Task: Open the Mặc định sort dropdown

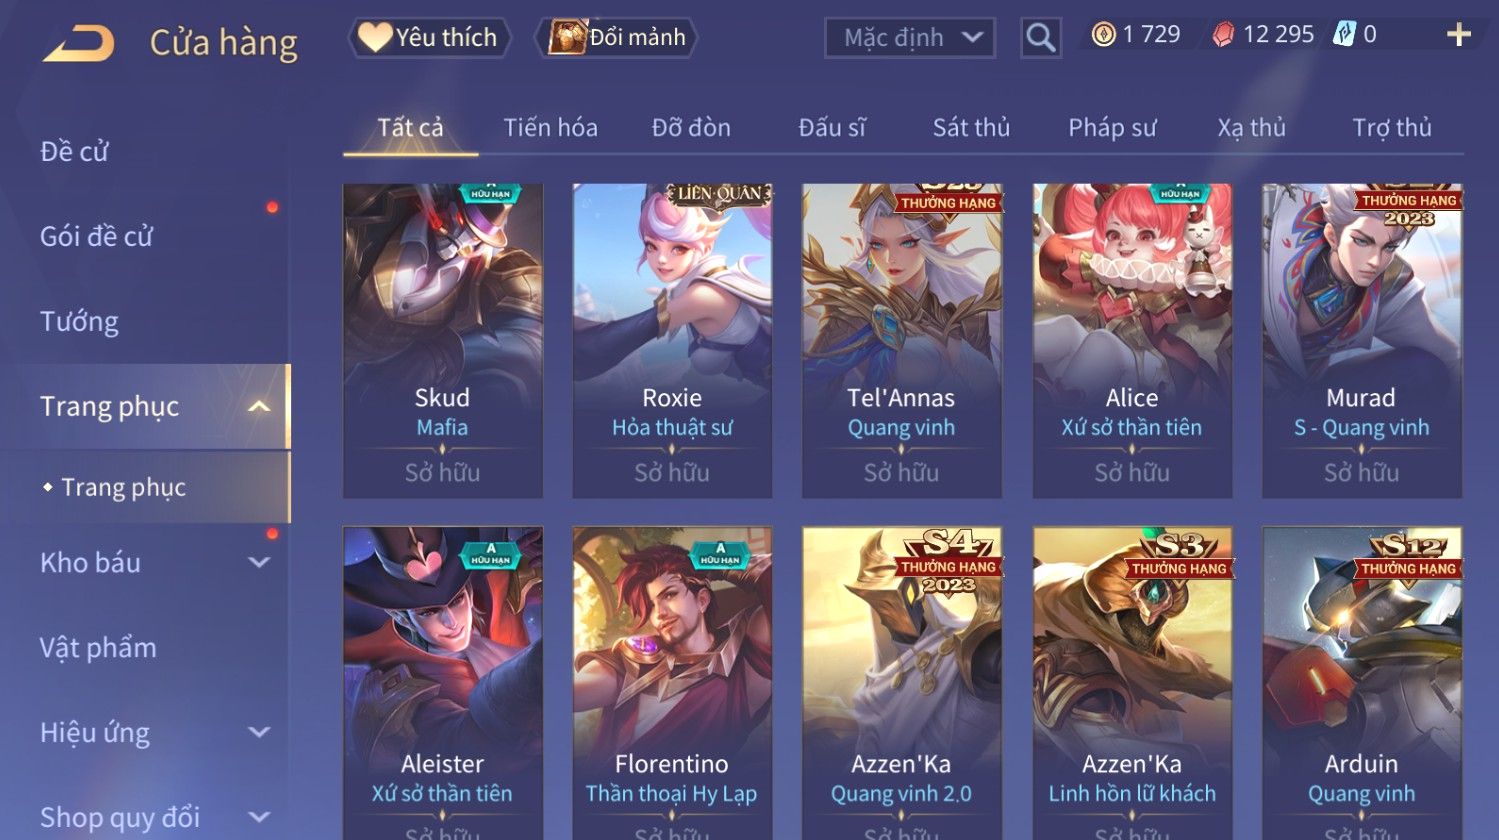Action: point(909,38)
